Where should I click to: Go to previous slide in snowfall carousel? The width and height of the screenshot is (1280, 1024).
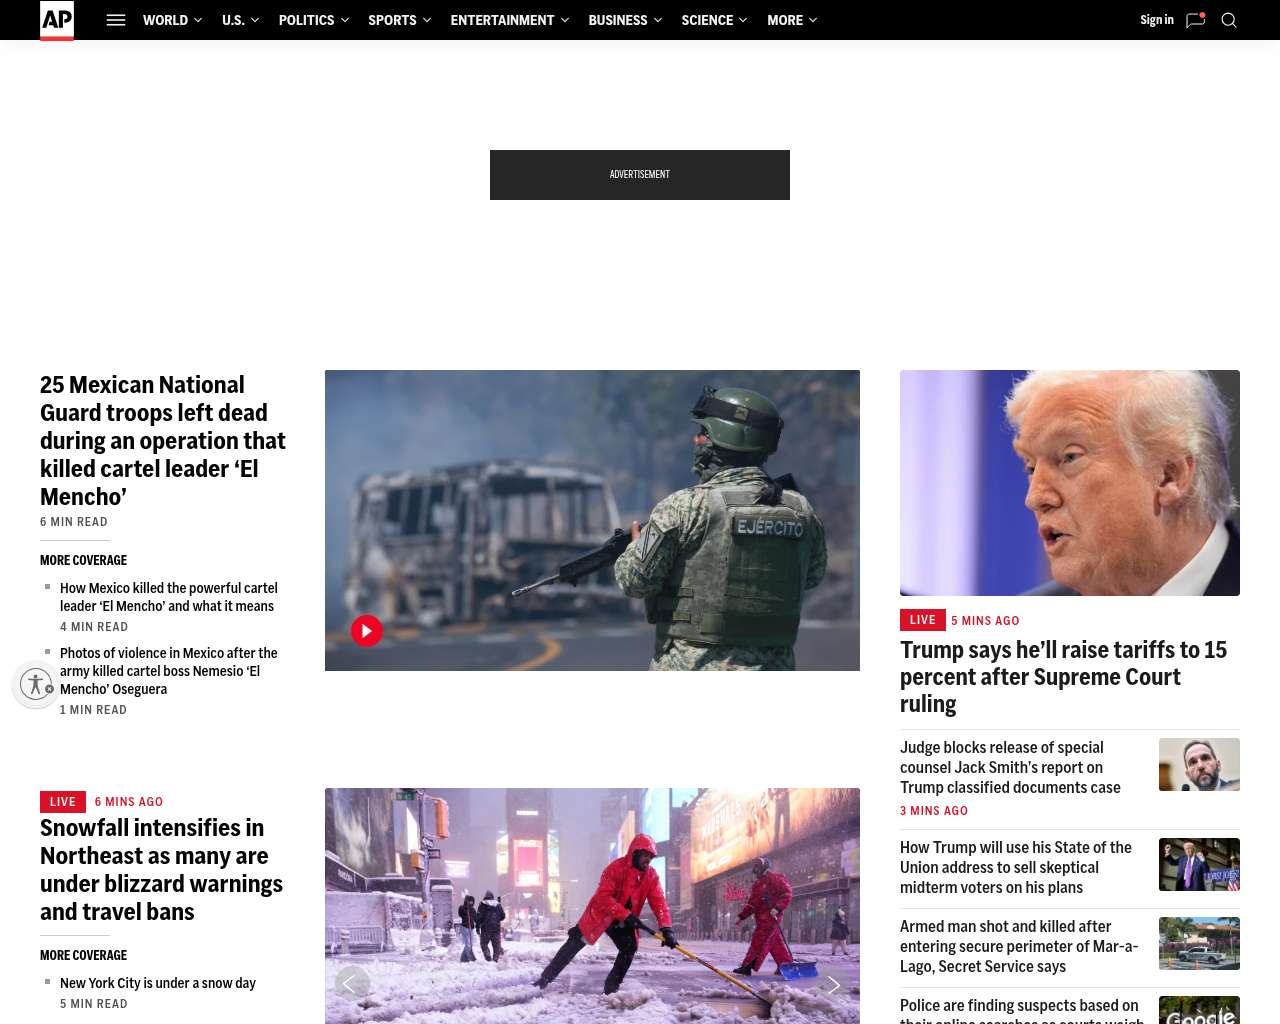[352, 984]
